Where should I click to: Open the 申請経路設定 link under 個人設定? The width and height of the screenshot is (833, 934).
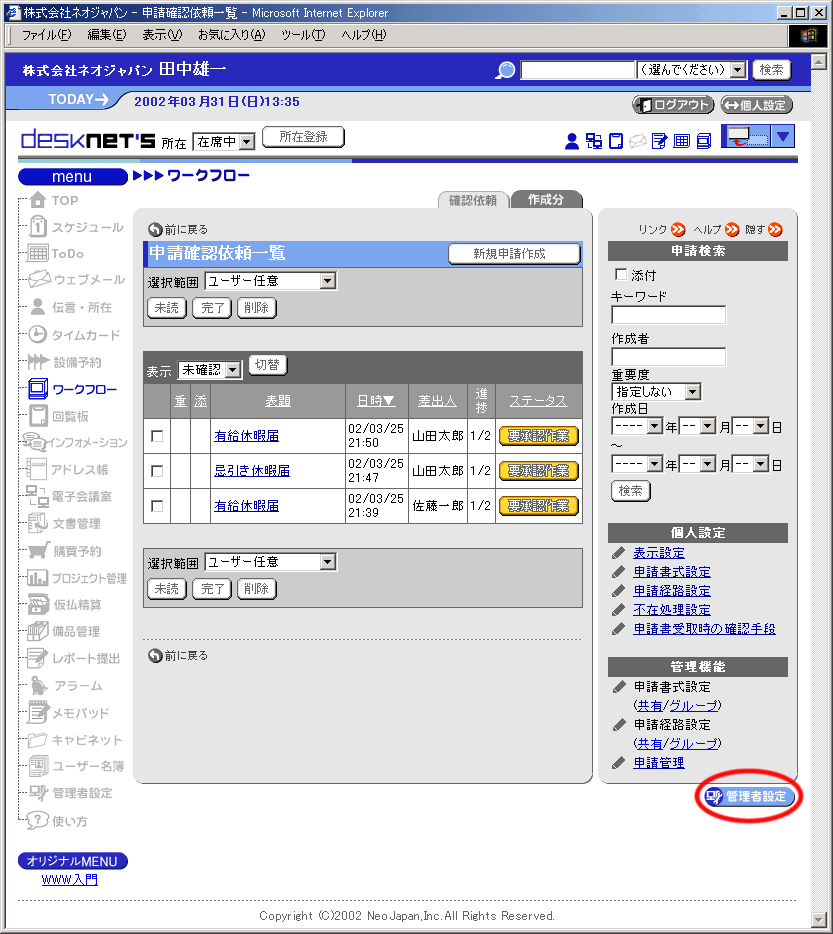point(671,591)
